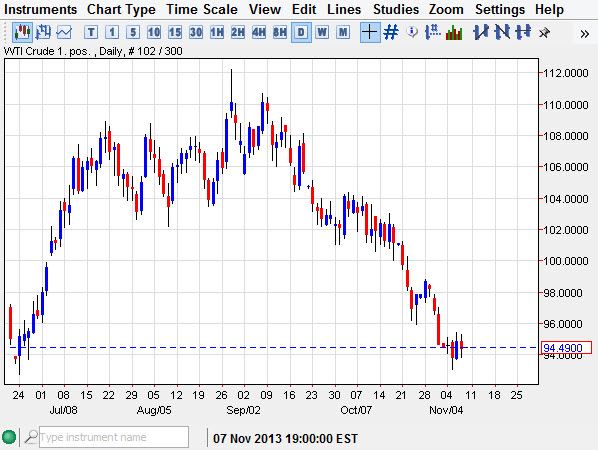
Task: Open the Settings menu
Action: click(x=500, y=9)
